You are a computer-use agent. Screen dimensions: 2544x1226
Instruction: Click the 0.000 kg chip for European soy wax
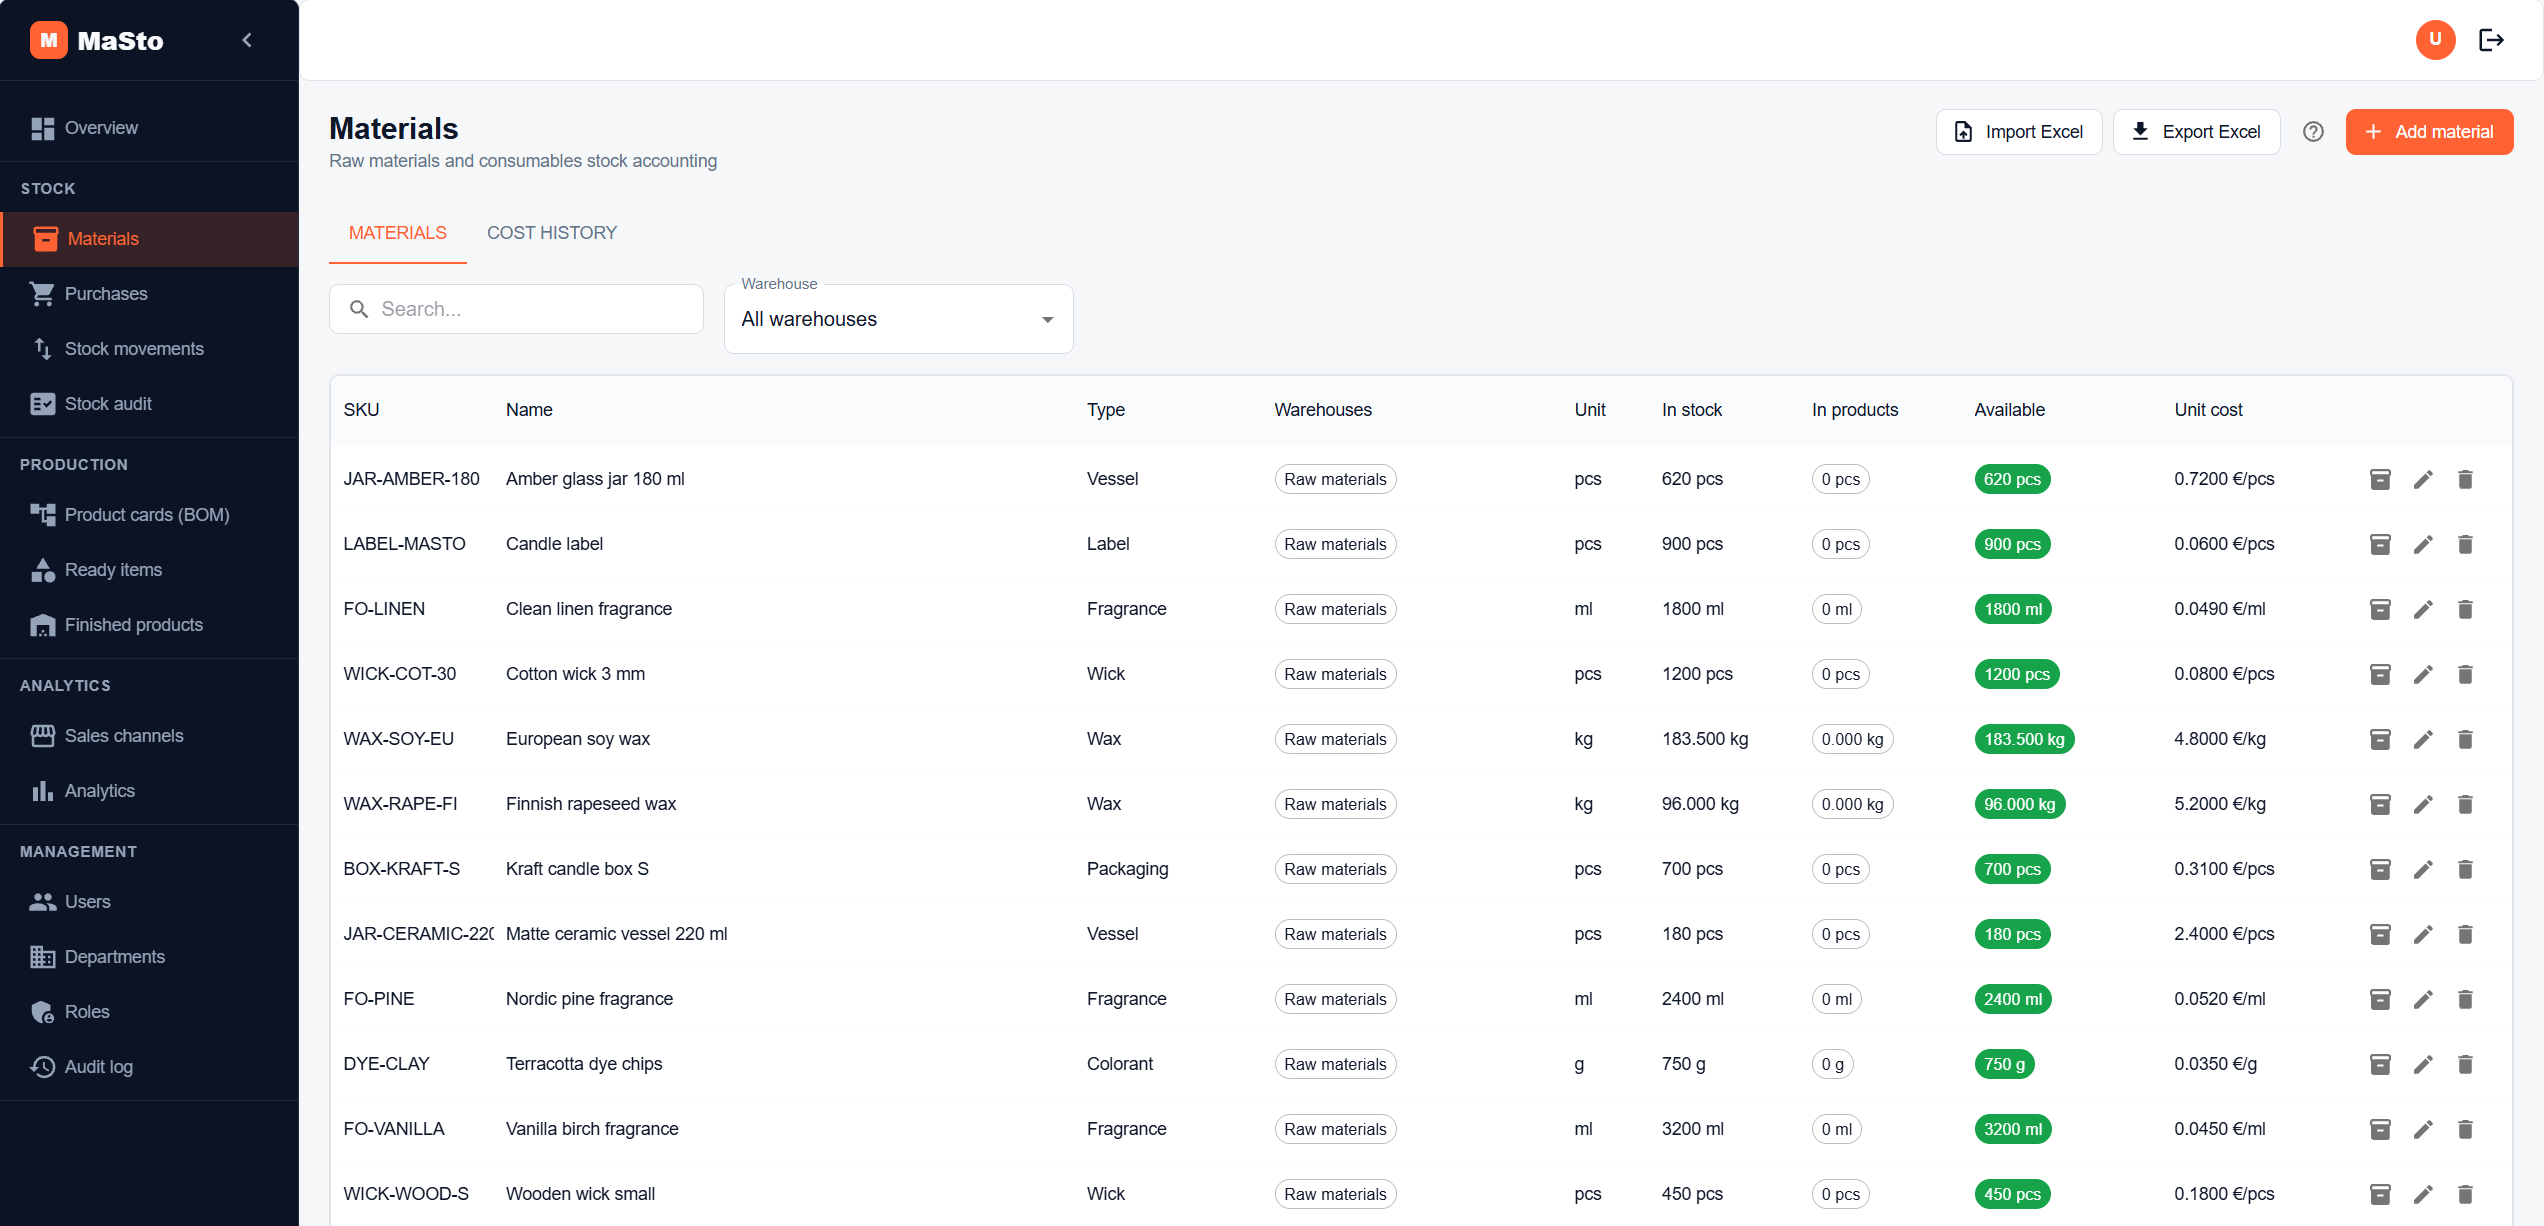(x=1852, y=739)
